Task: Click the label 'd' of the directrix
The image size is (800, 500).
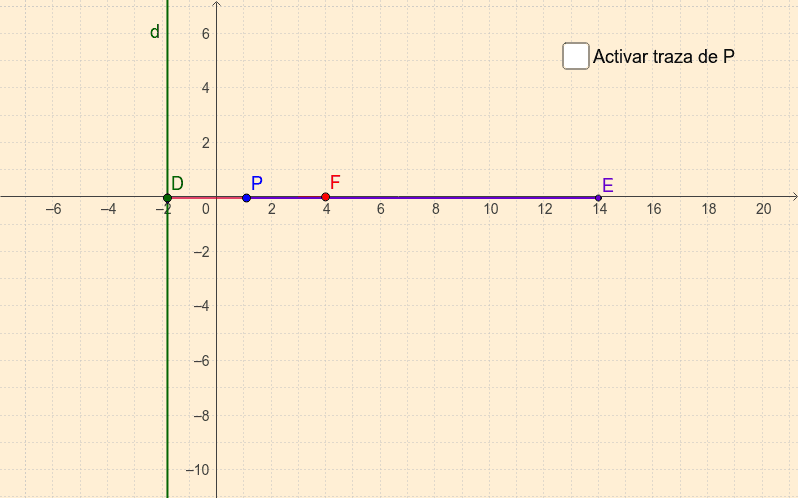Action: pyautogui.click(x=155, y=32)
